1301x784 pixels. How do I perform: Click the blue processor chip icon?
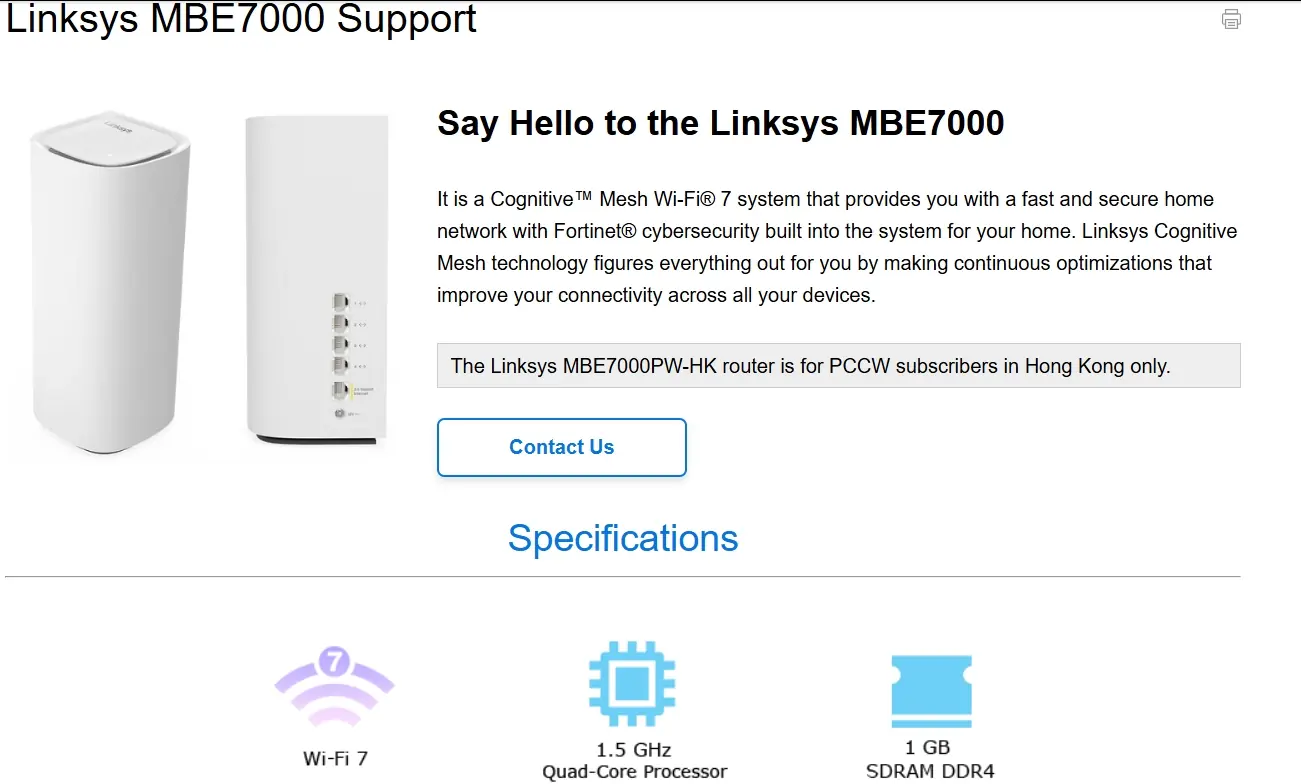click(x=632, y=685)
